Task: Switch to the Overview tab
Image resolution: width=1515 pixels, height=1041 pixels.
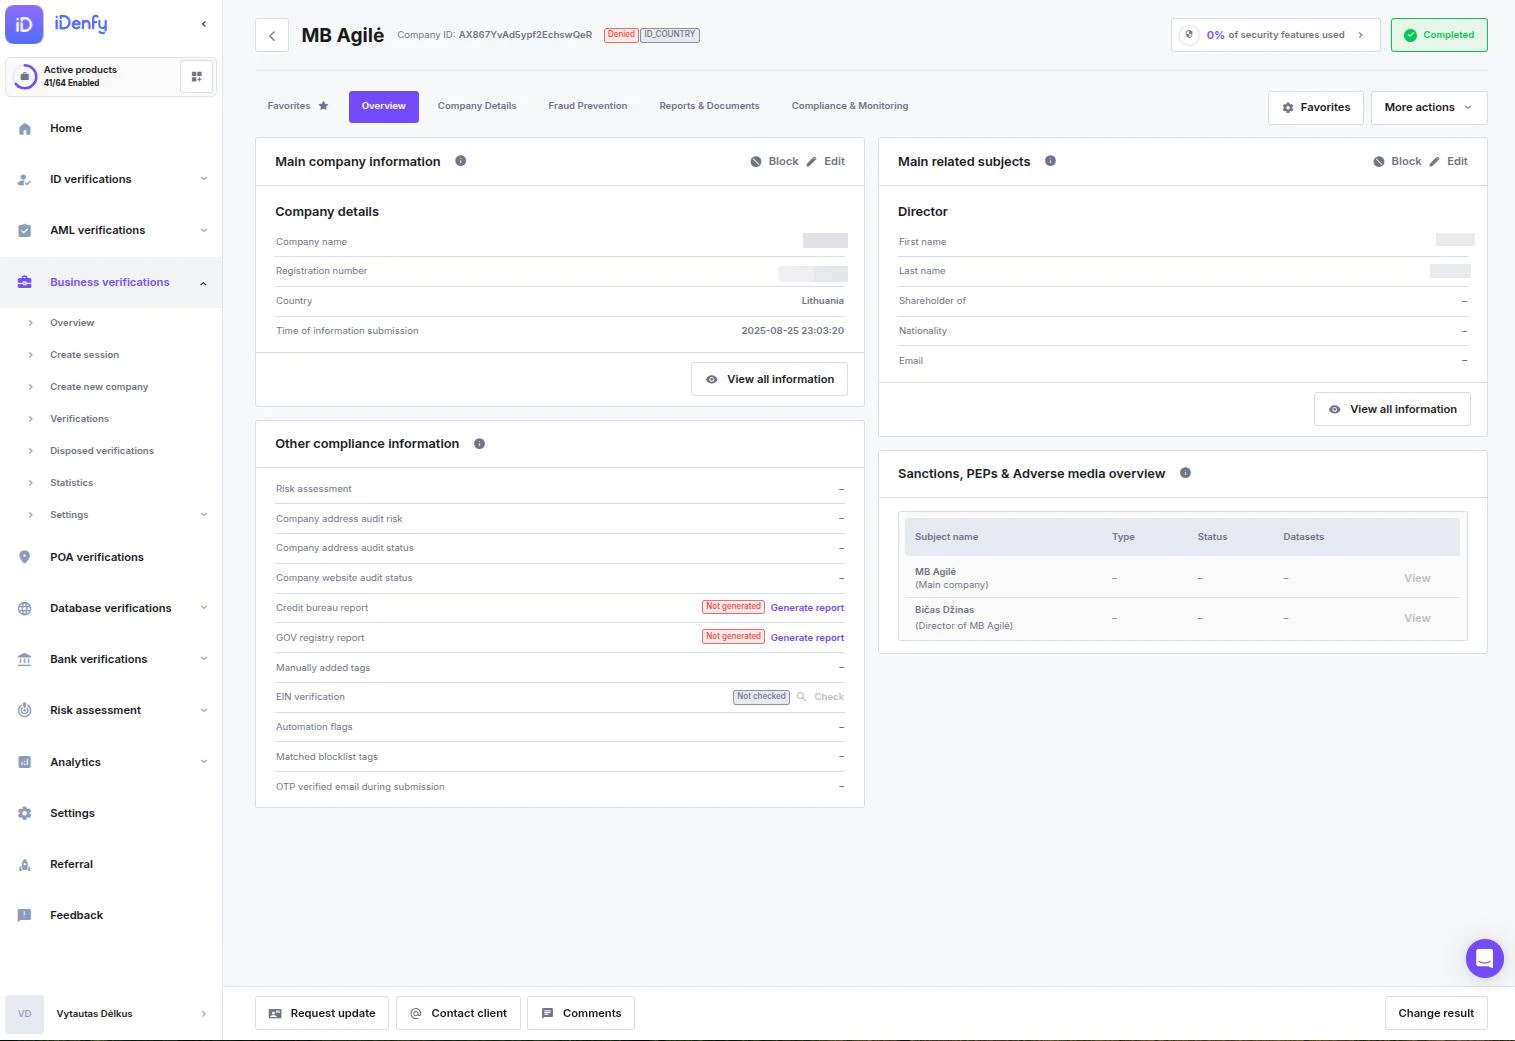Action: (x=384, y=107)
